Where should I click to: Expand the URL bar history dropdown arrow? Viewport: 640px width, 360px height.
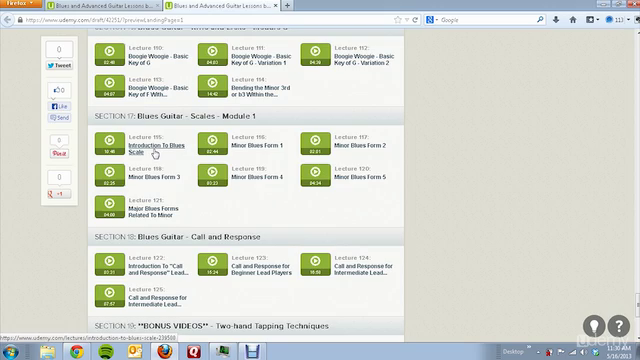point(407,20)
